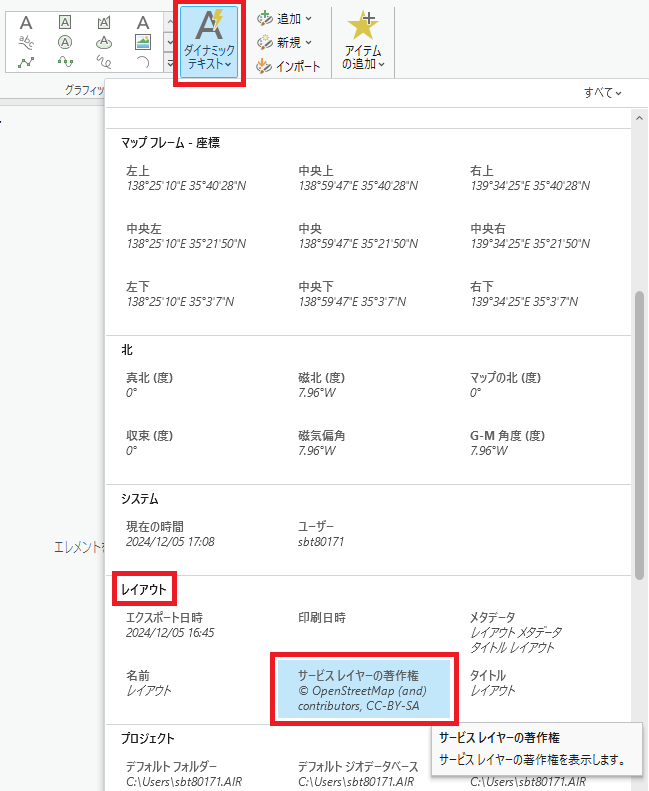649x791 pixels.
Task: Open the 追加 style dropdown
Action: click(x=284, y=19)
